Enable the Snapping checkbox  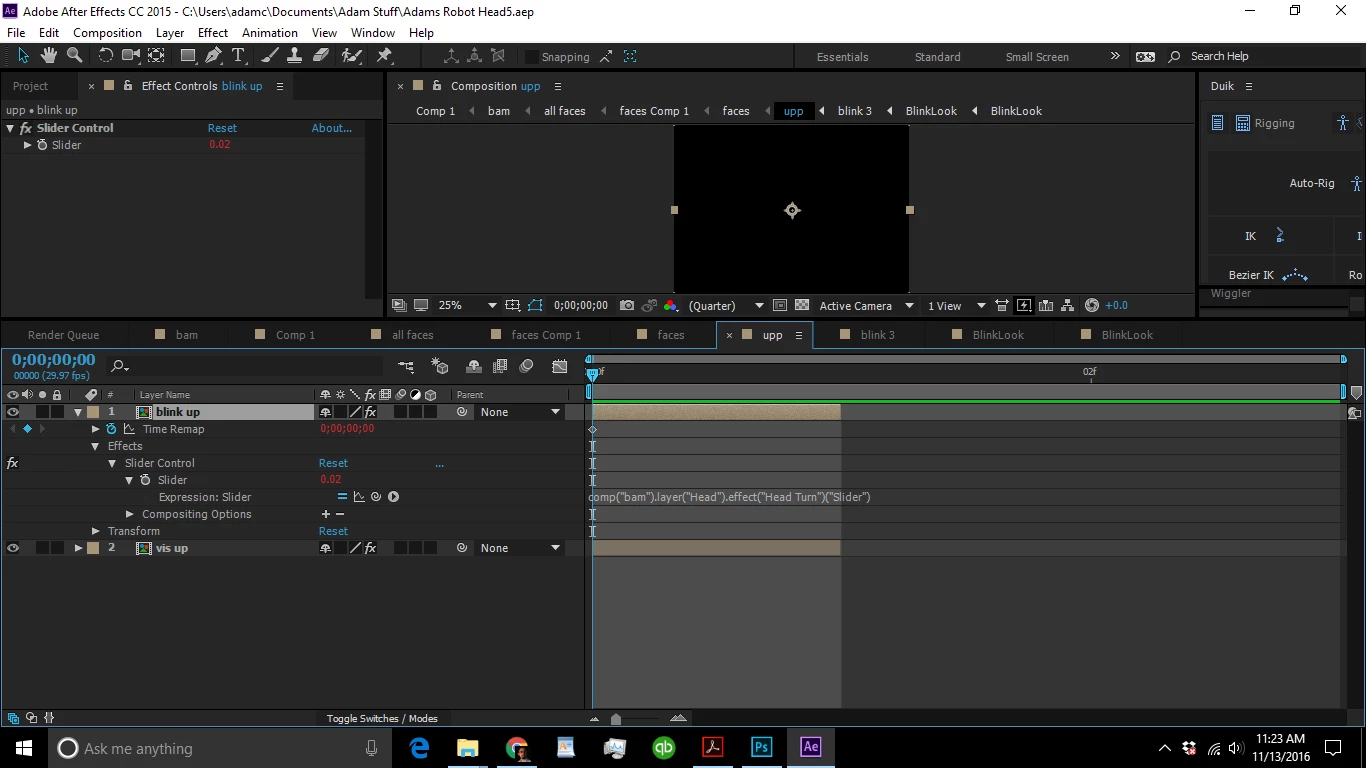(x=532, y=57)
